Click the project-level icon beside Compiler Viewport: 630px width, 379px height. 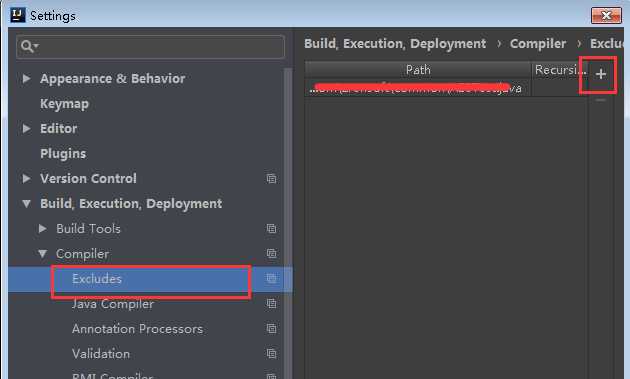(271, 254)
